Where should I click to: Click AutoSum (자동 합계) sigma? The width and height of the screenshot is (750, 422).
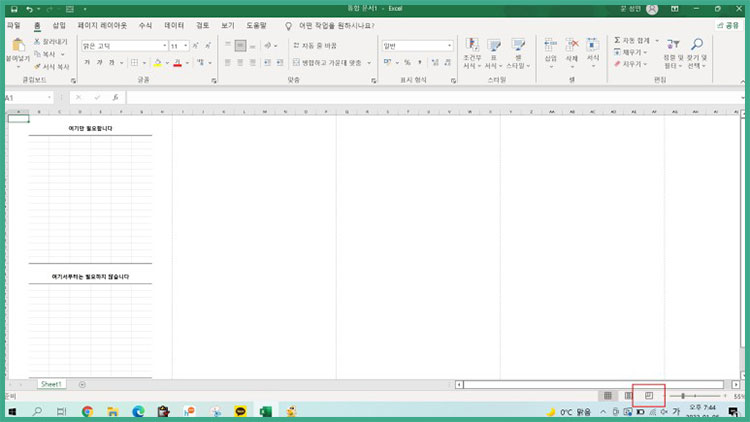pyautogui.click(x=632, y=41)
